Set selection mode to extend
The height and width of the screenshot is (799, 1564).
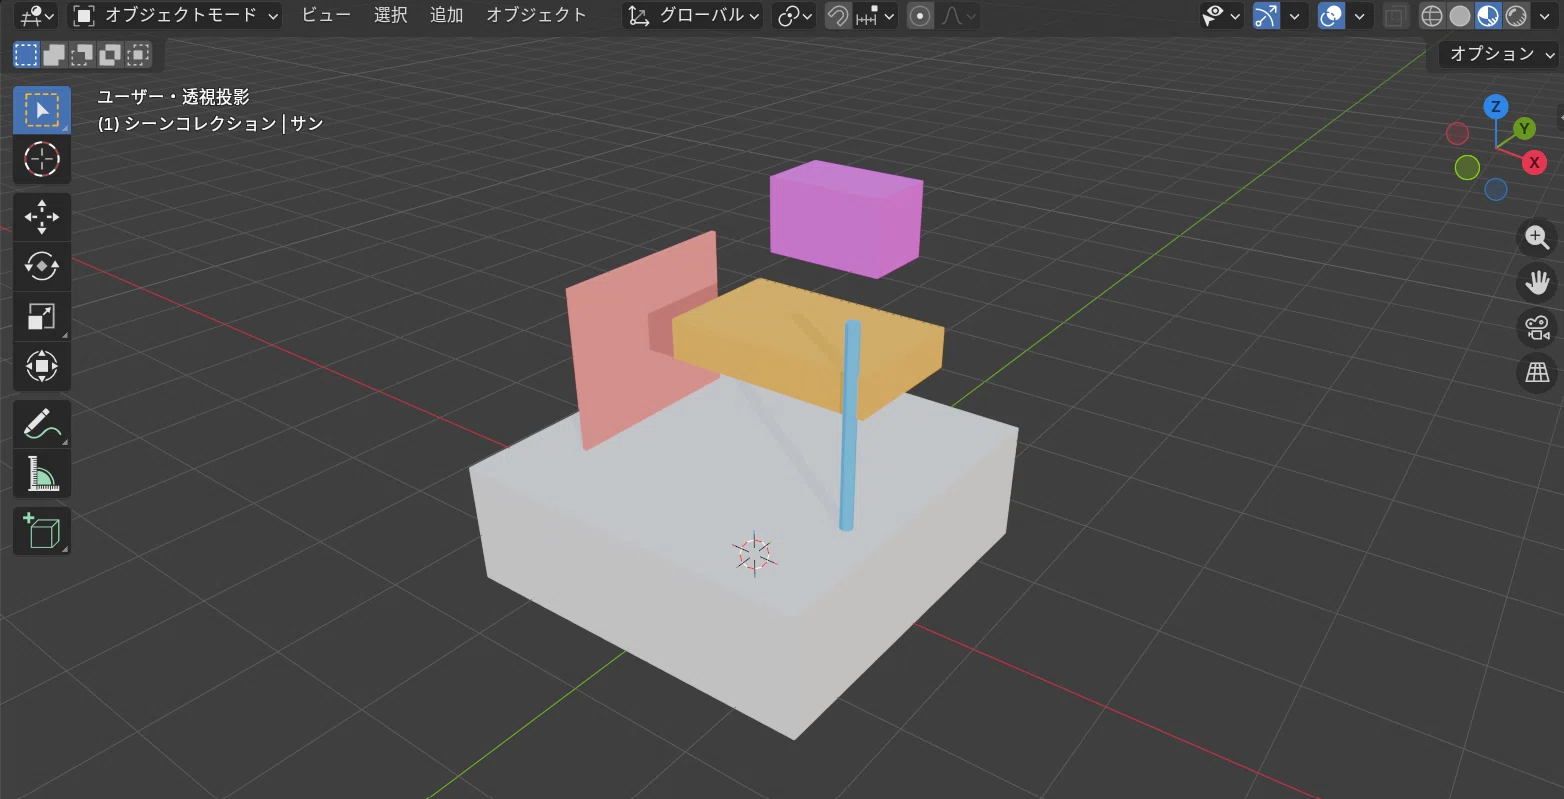[54, 54]
